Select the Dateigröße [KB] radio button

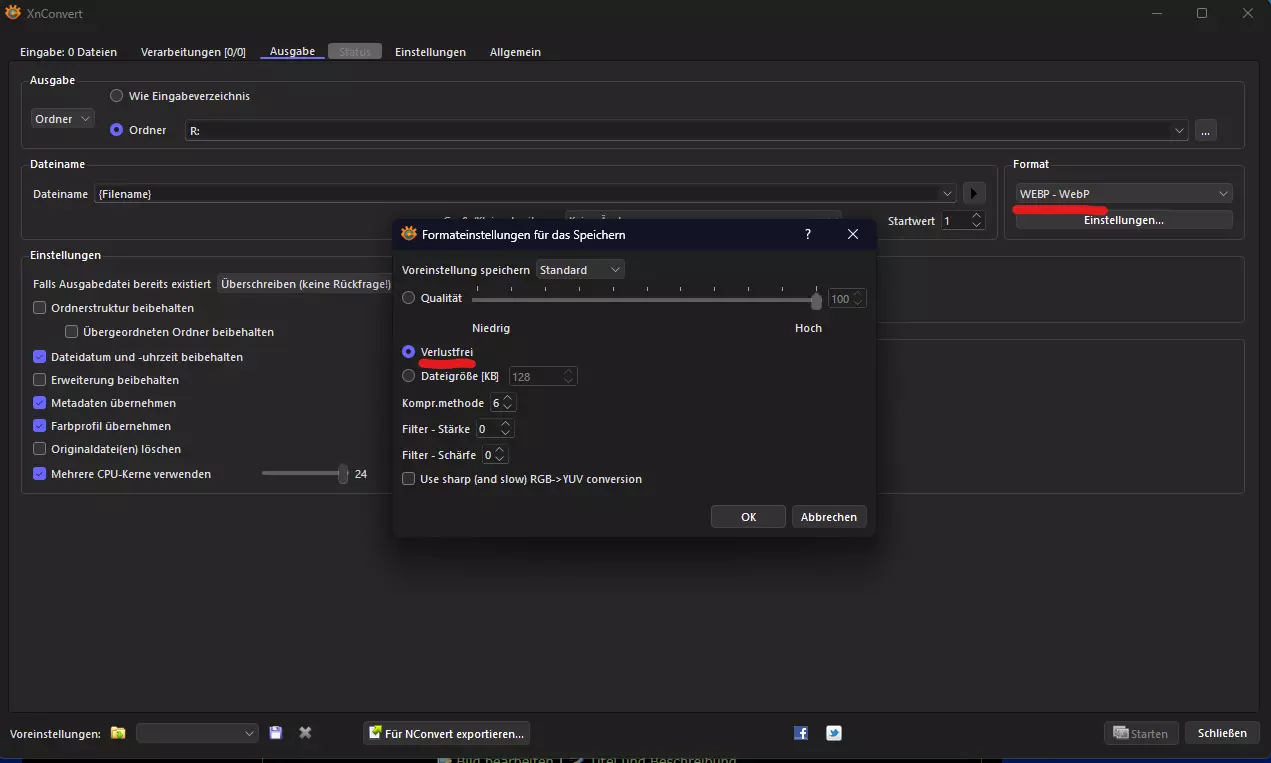(x=408, y=376)
